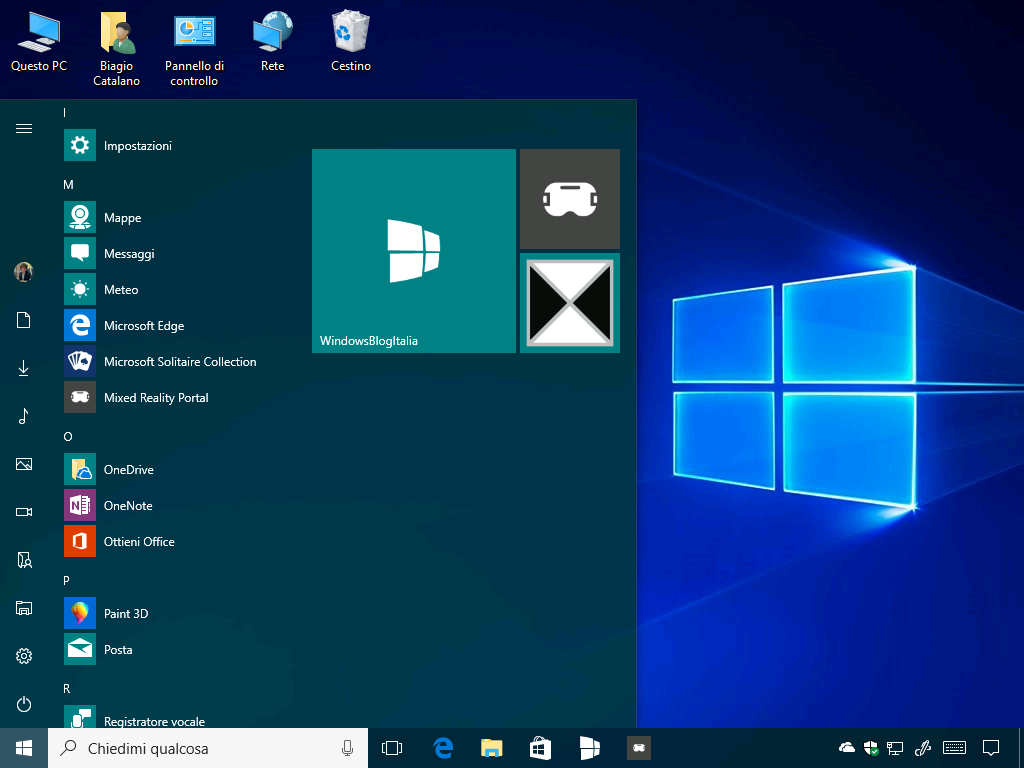Open Windows Ink Workspace pen icon
This screenshot has height=768, width=1024.
[x=922, y=748]
